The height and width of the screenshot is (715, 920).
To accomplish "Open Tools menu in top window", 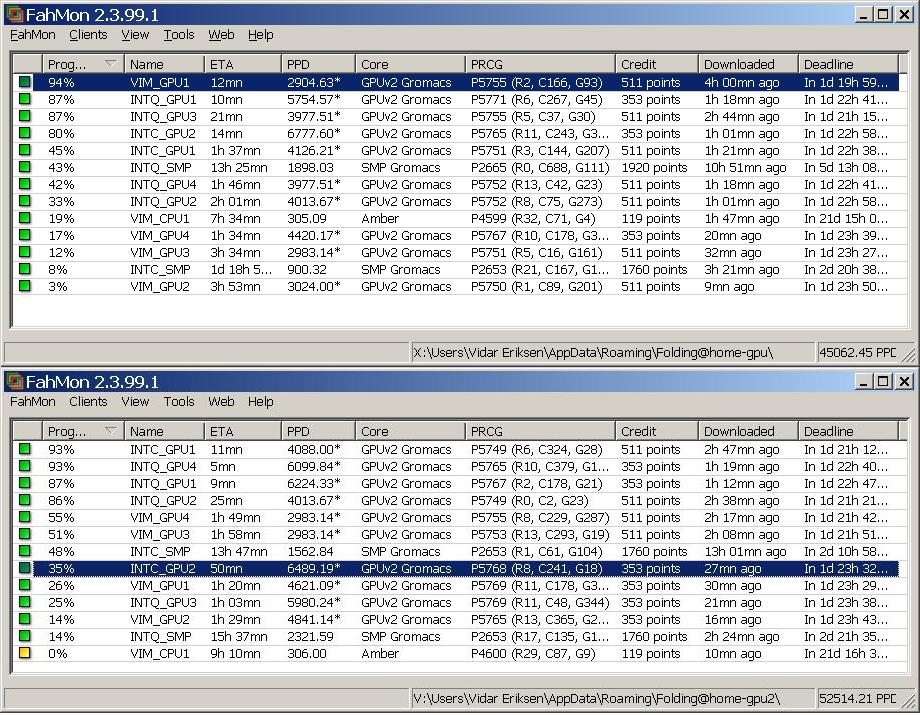I will click(x=178, y=35).
